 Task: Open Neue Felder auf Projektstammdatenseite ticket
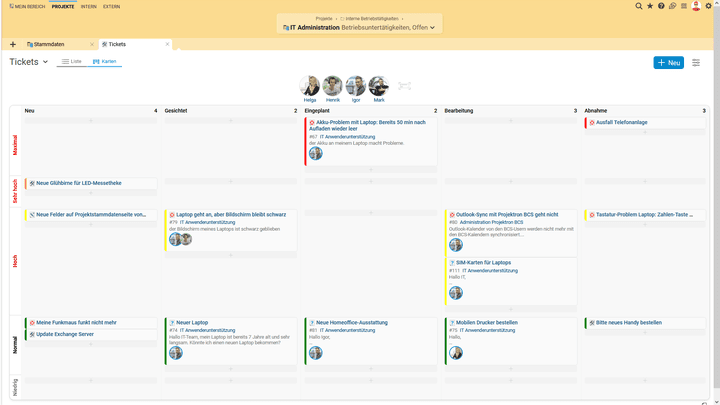[91, 214]
